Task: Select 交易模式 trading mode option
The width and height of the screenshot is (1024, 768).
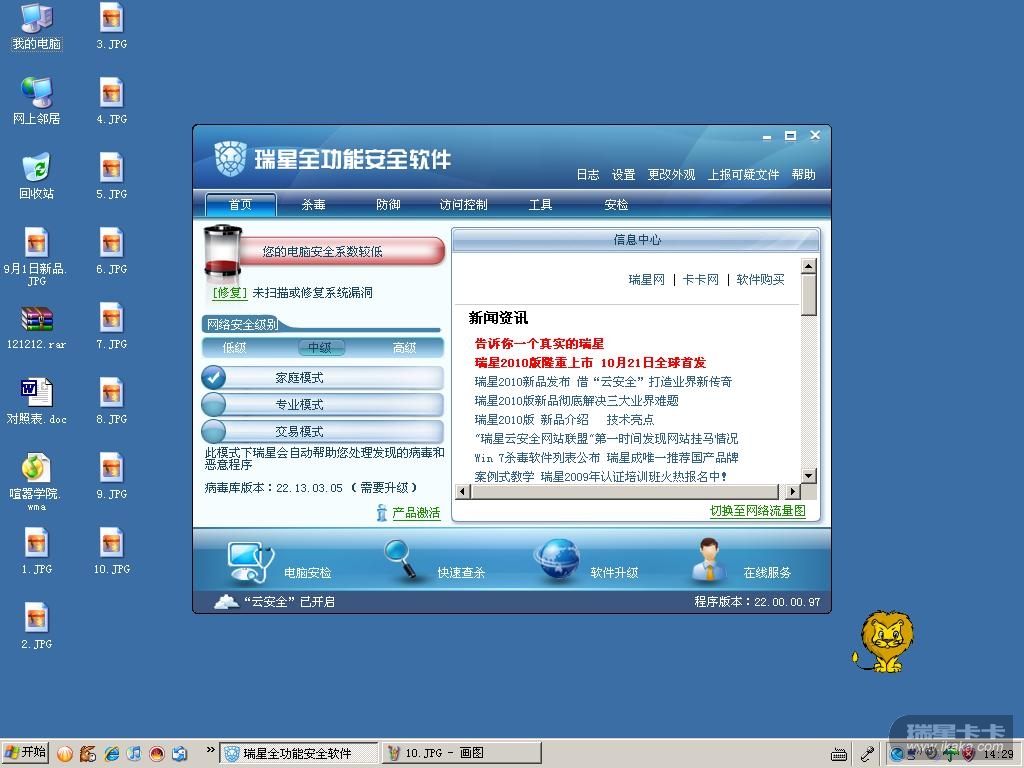Action: [323, 431]
